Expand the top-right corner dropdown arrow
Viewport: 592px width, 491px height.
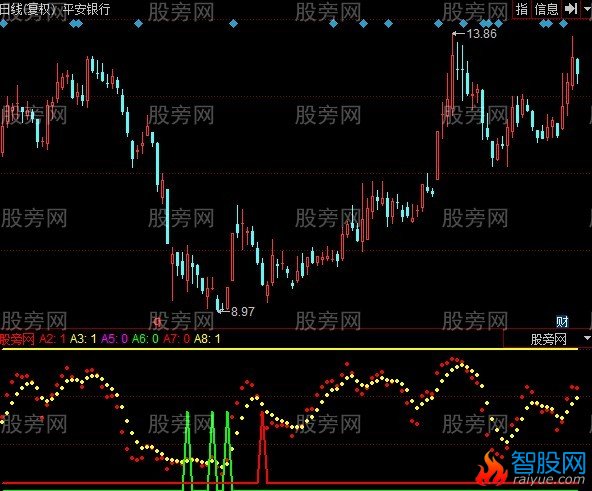(x=587, y=9)
